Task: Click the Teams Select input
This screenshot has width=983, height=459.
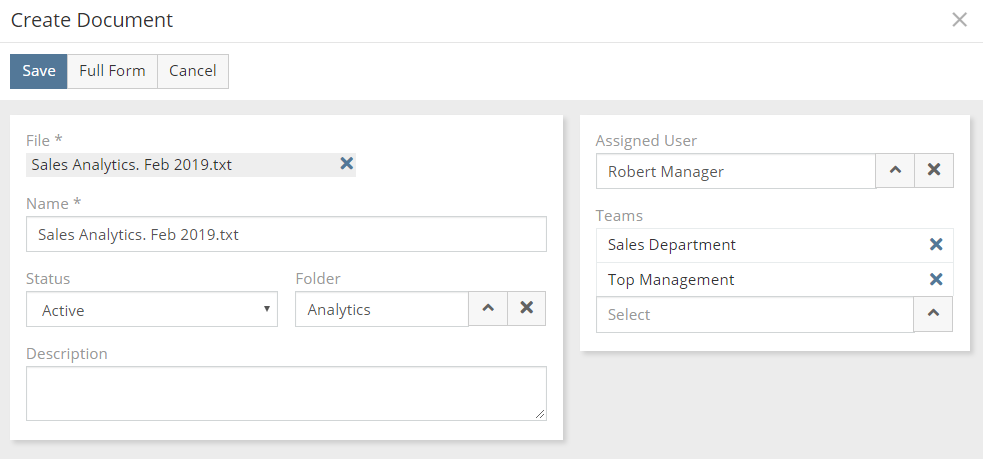Action: pos(754,315)
